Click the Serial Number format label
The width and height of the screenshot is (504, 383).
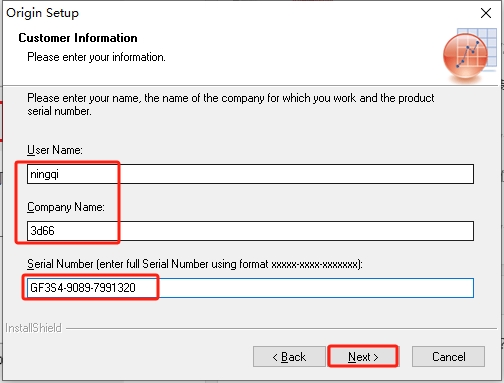195,264
